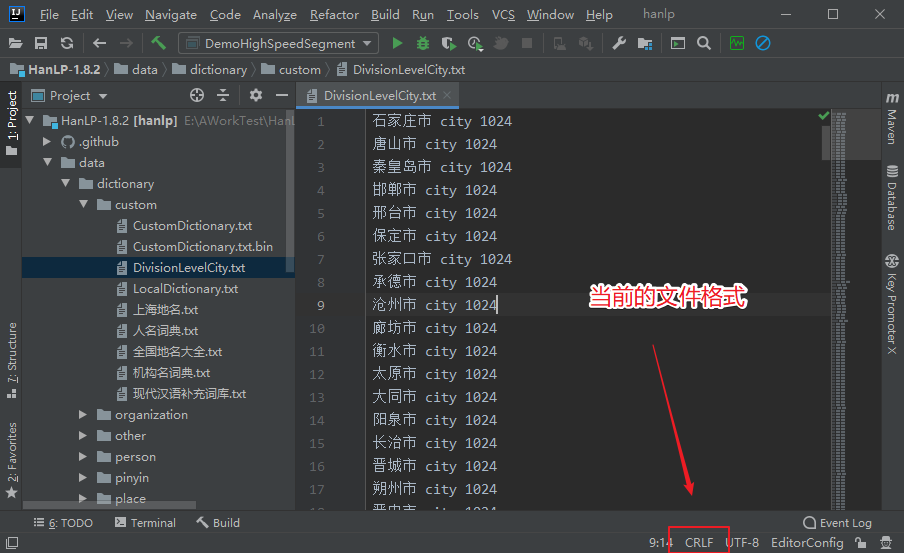Open the DemoHighSpeedSegment run configuration dropdown
This screenshot has height=553, width=904.
point(278,43)
